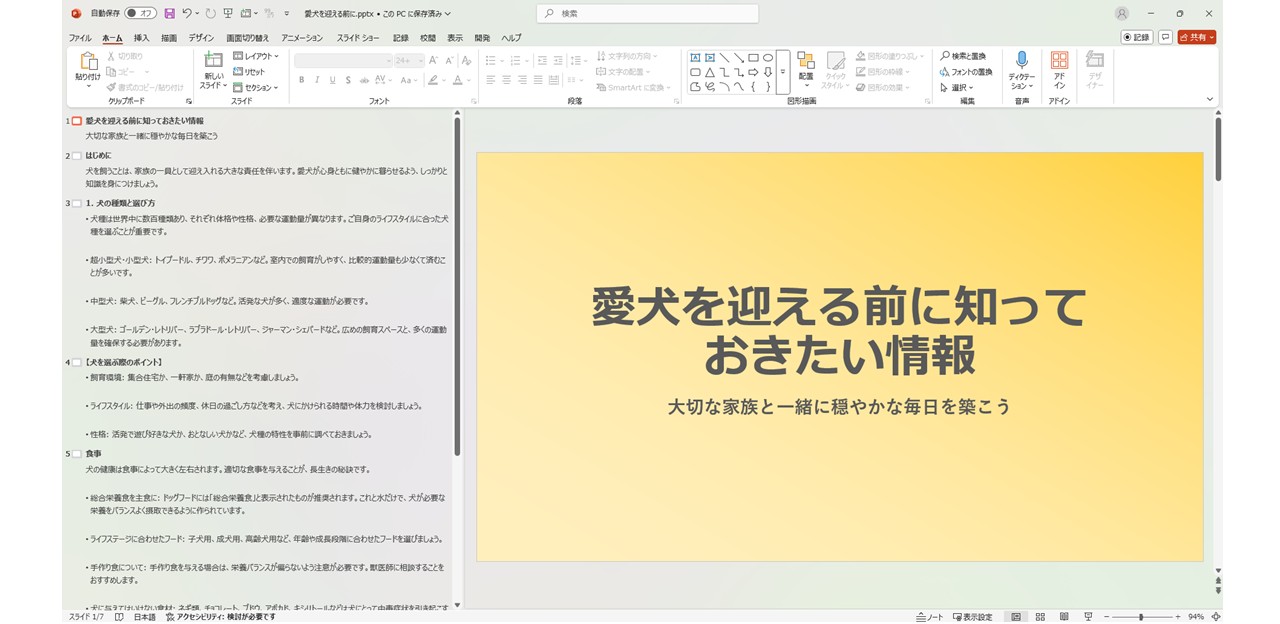The image size is (1280, 624).
Task: Click zoom out minus button
Action: point(1106,617)
